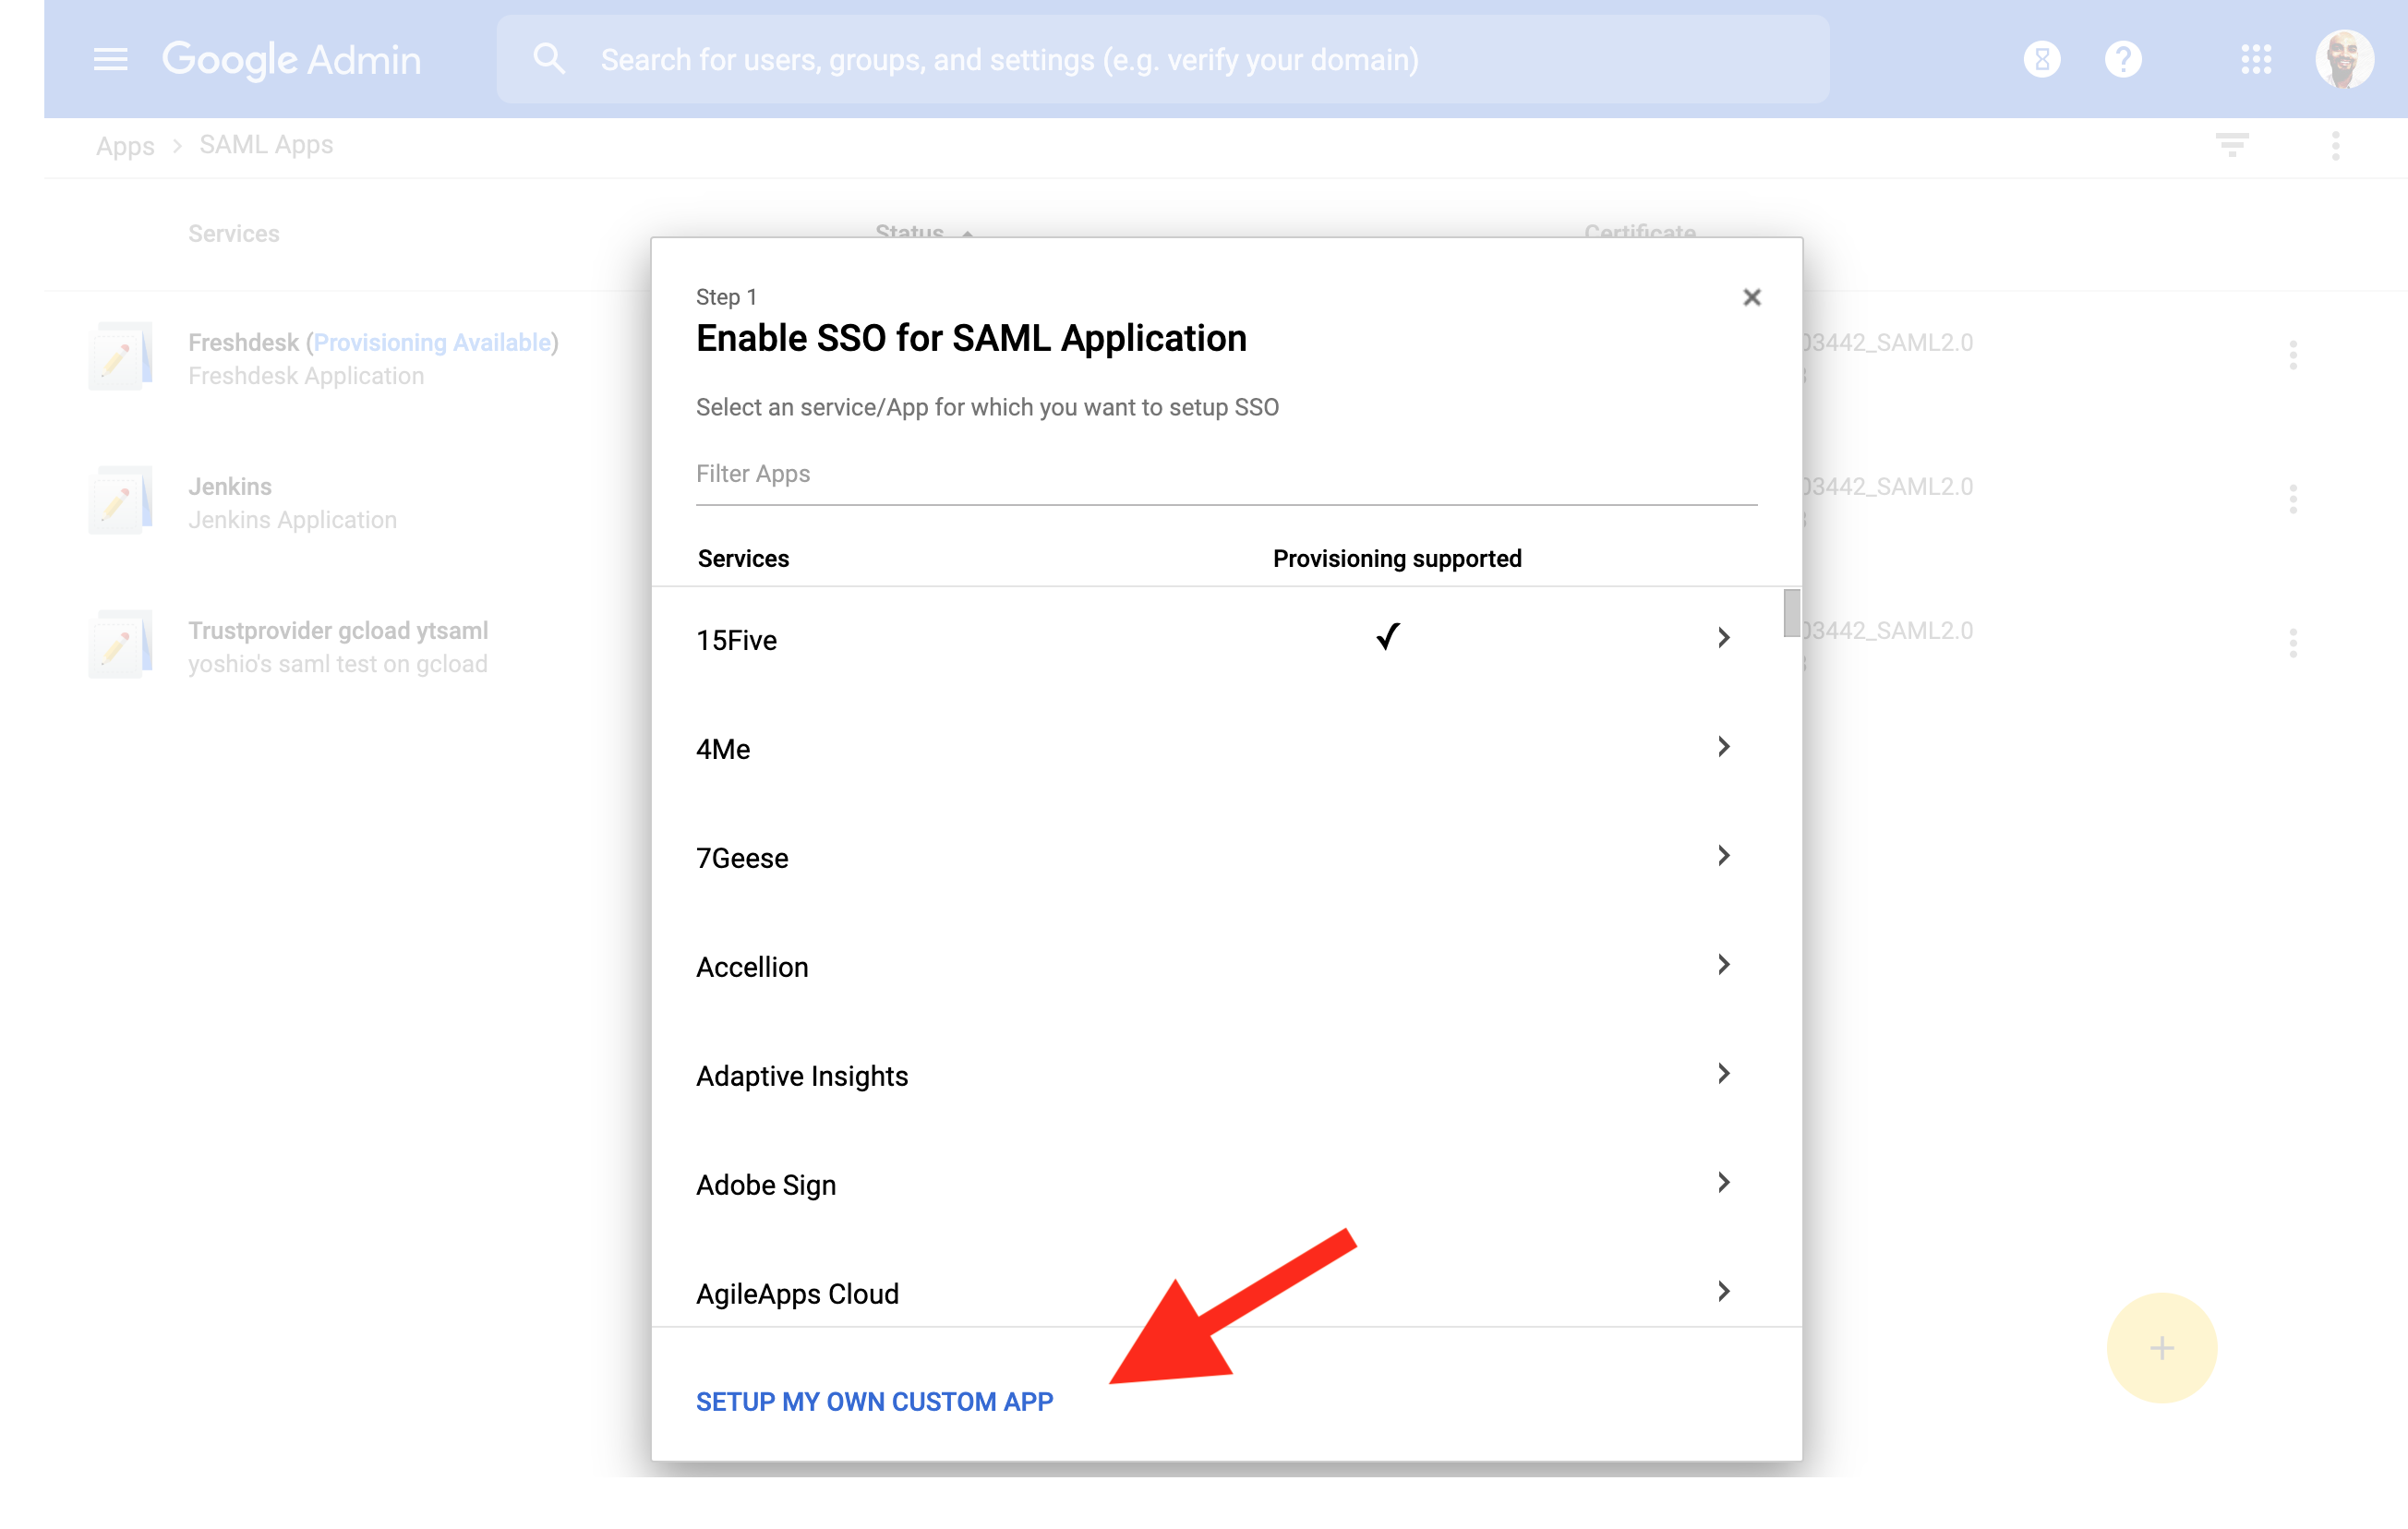Open the Google apps grid
The image size is (2408, 1529).
point(2256,60)
